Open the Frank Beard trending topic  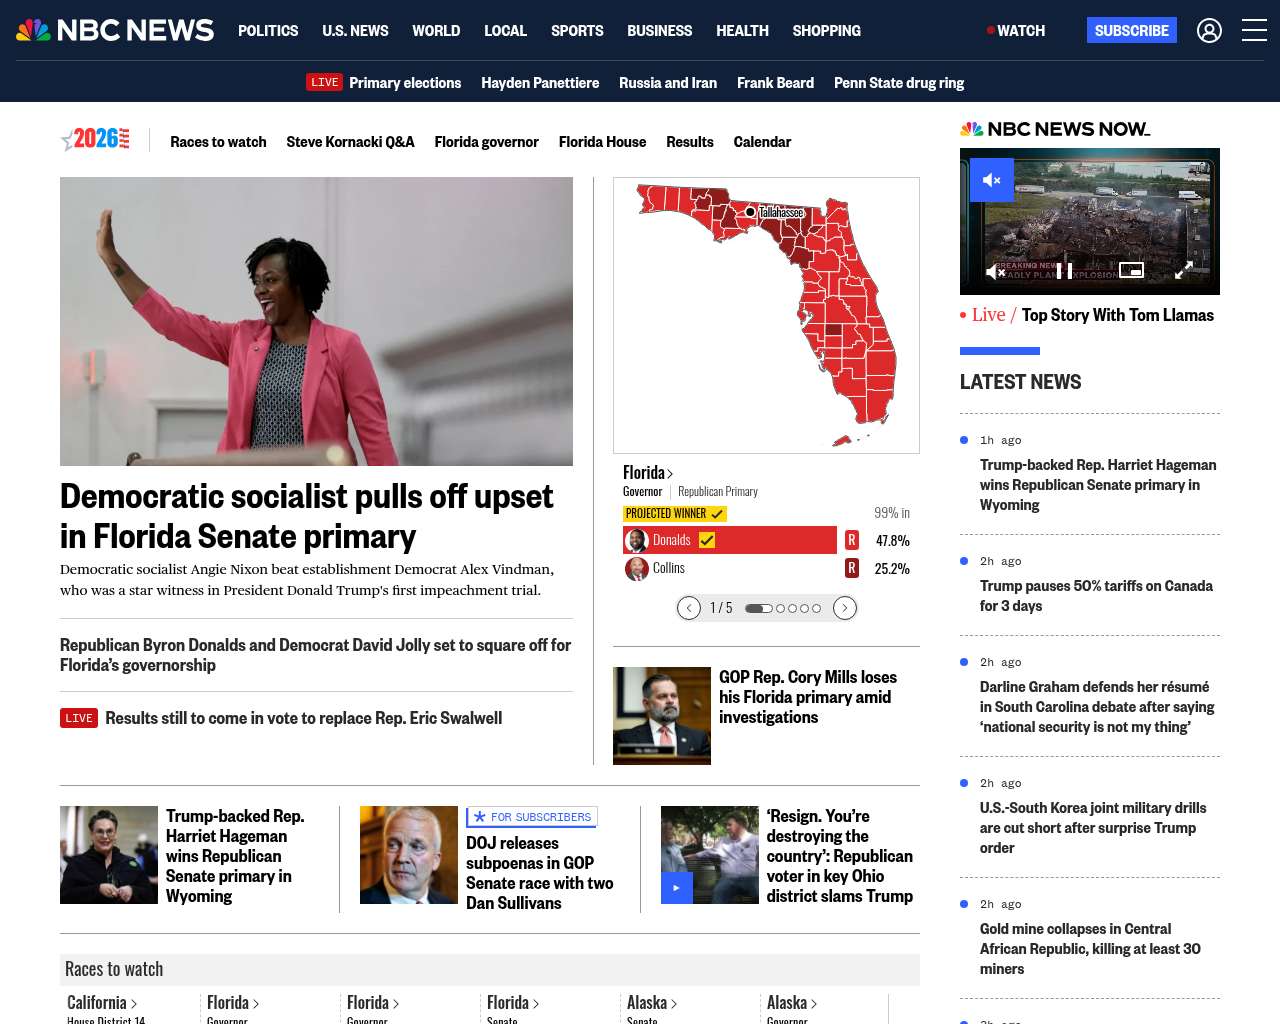pyautogui.click(x=775, y=83)
